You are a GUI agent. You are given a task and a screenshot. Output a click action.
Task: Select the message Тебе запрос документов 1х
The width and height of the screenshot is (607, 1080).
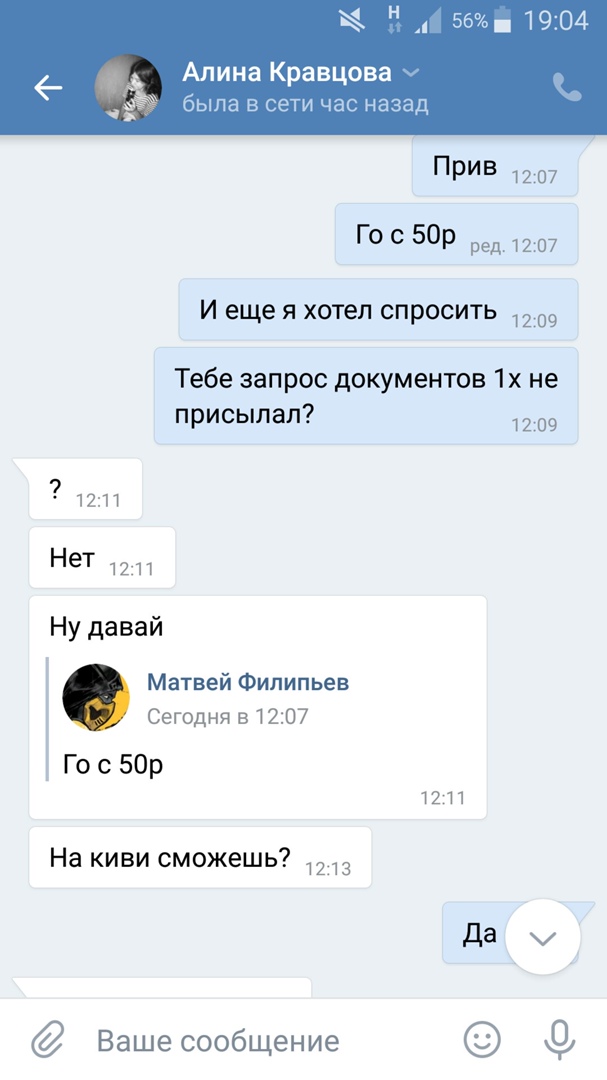click(366, 396)
